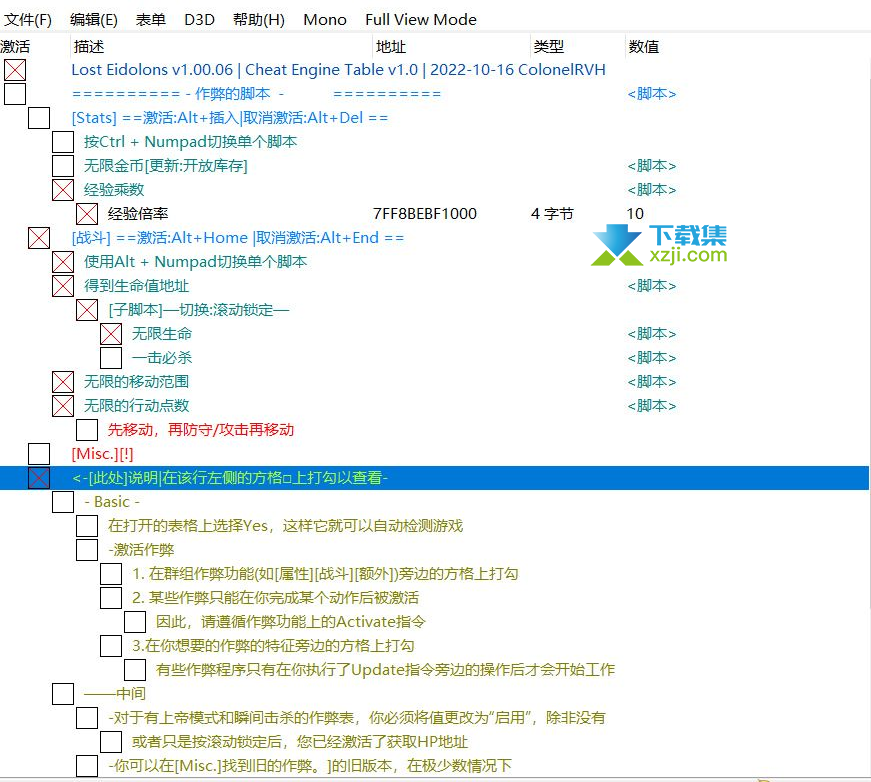Select the red 先移动，再防守/攻击再移动 text
Screen dimensions: 871x782
(201, 430)
